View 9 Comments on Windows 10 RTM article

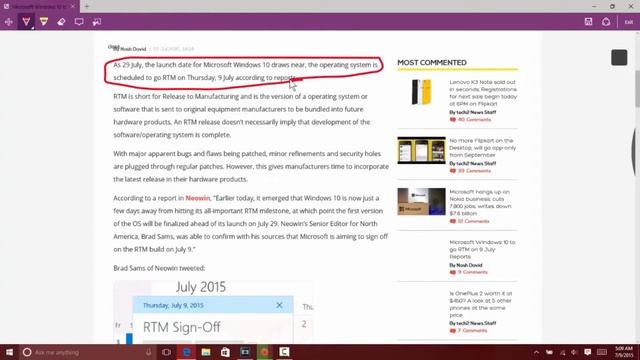(469, 272)
